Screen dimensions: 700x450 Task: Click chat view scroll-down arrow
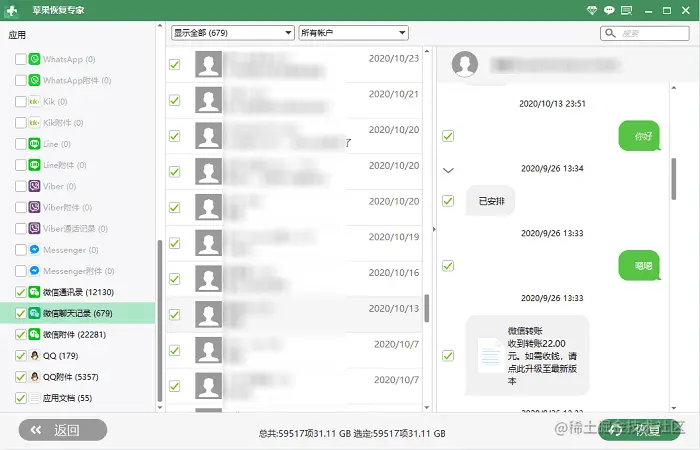click(x=674, y=408)
